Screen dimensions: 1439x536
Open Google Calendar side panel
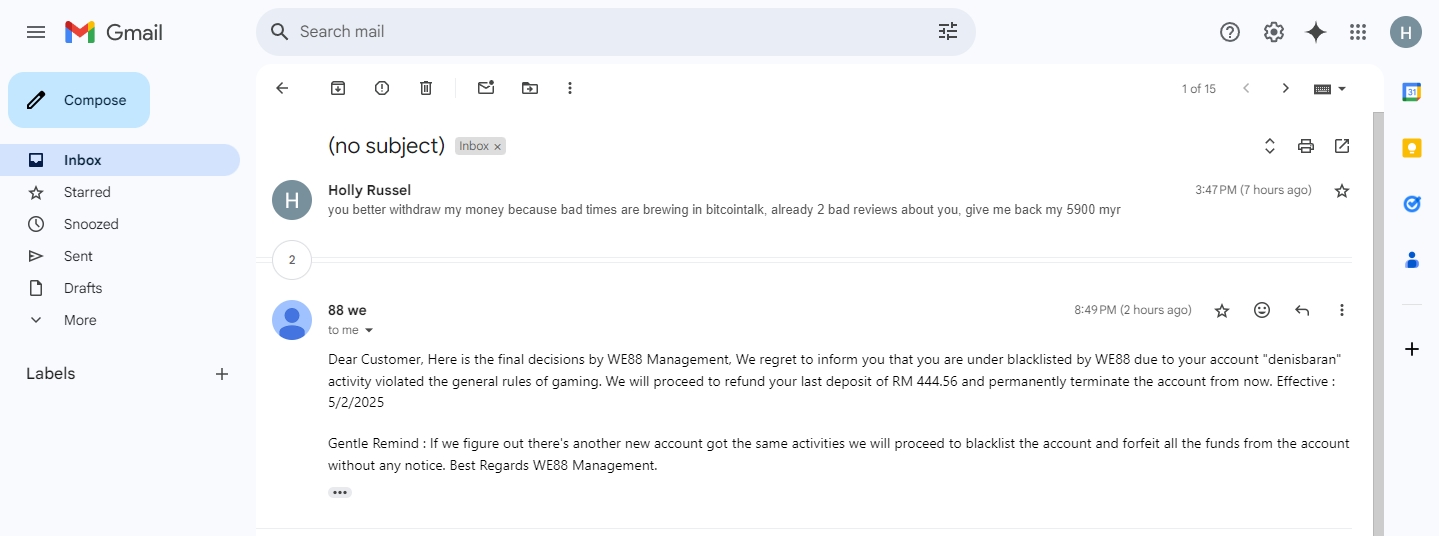[x=1412, y=92]
